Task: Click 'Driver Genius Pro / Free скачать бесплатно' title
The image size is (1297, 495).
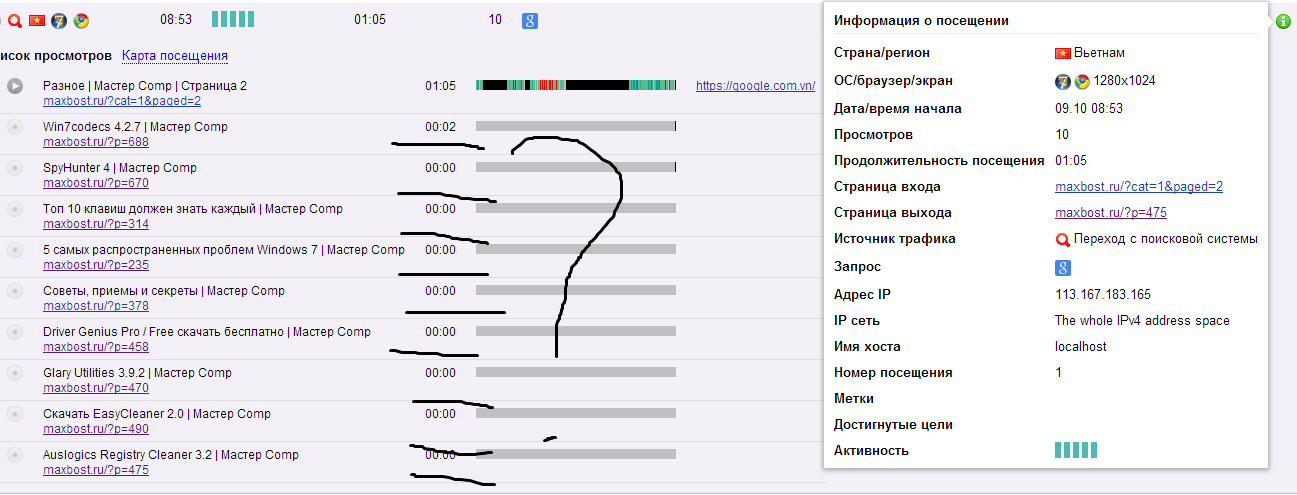Action: tap(165, 332)
